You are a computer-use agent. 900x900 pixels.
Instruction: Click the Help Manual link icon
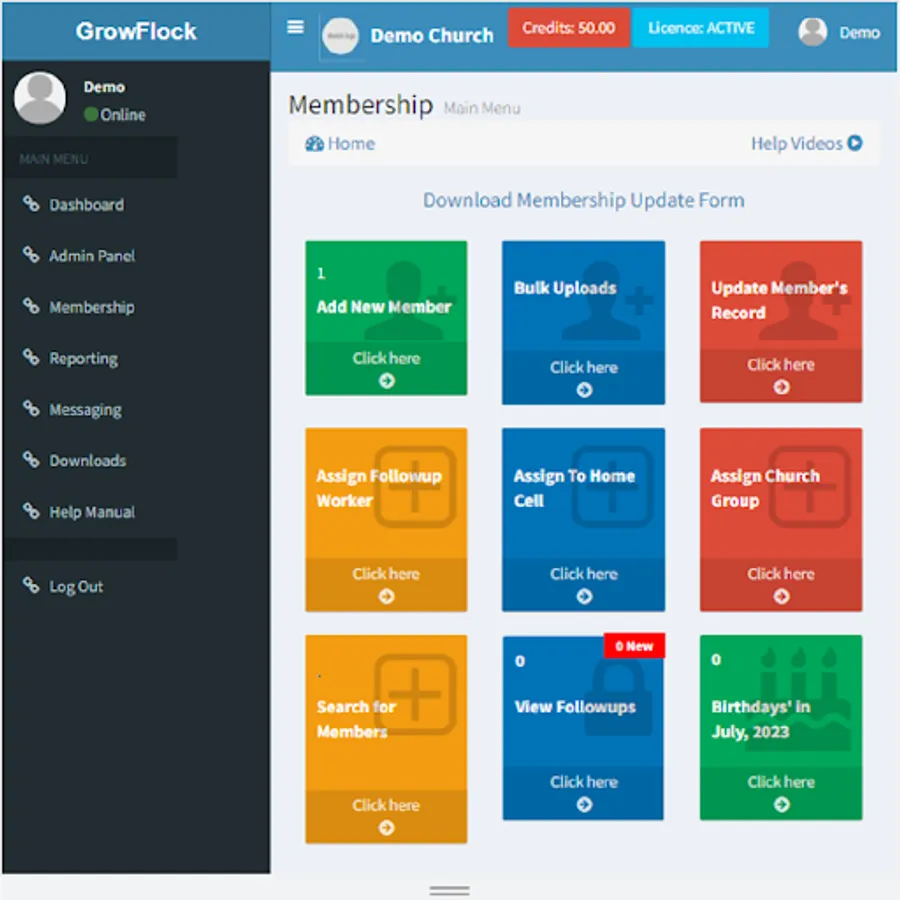(x=31, y=511)
